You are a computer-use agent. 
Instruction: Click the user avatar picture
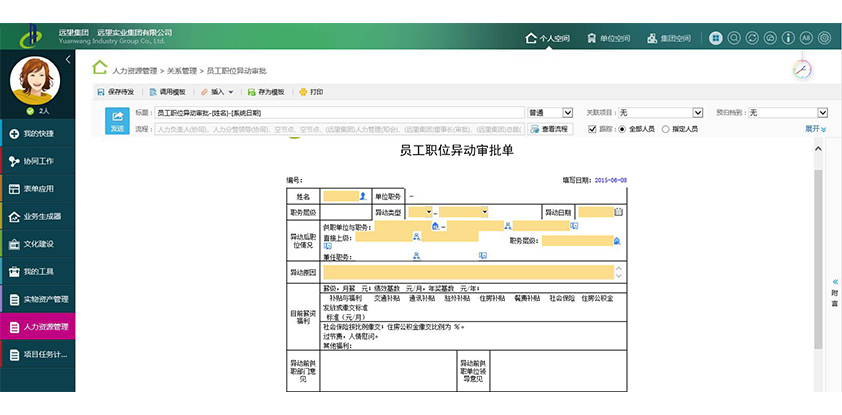(x=35, y=81)
